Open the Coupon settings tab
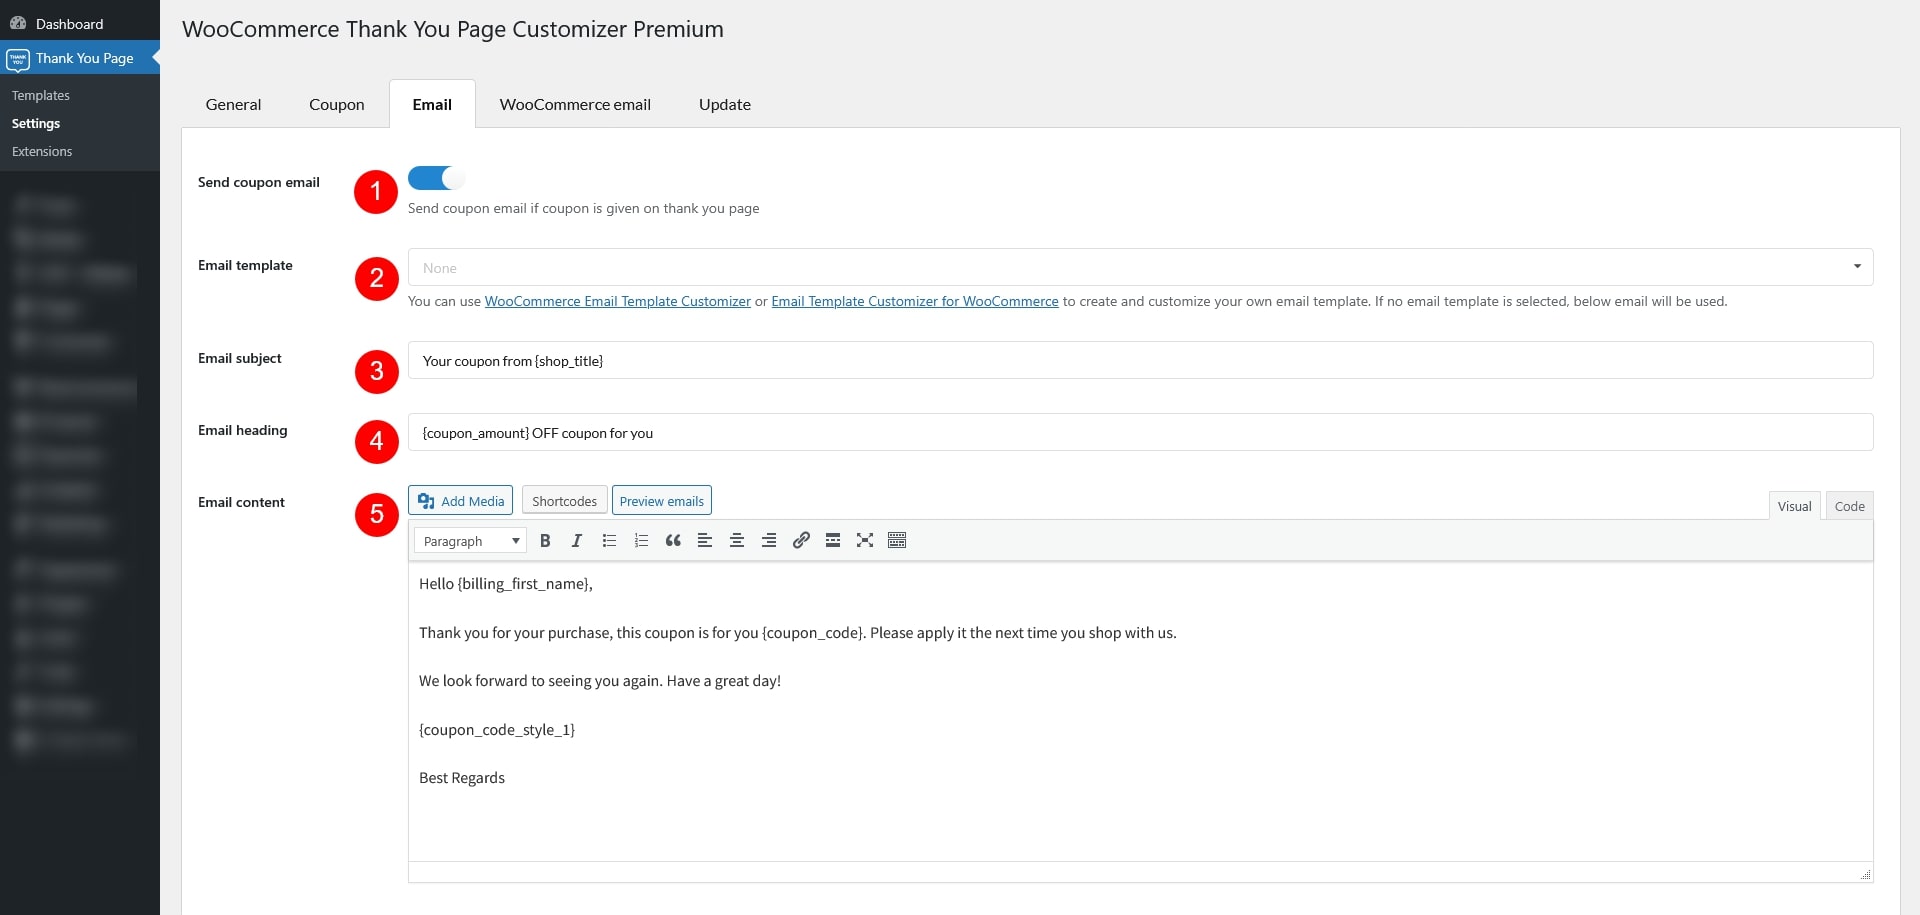1920x915 pixels. (336, 105)
